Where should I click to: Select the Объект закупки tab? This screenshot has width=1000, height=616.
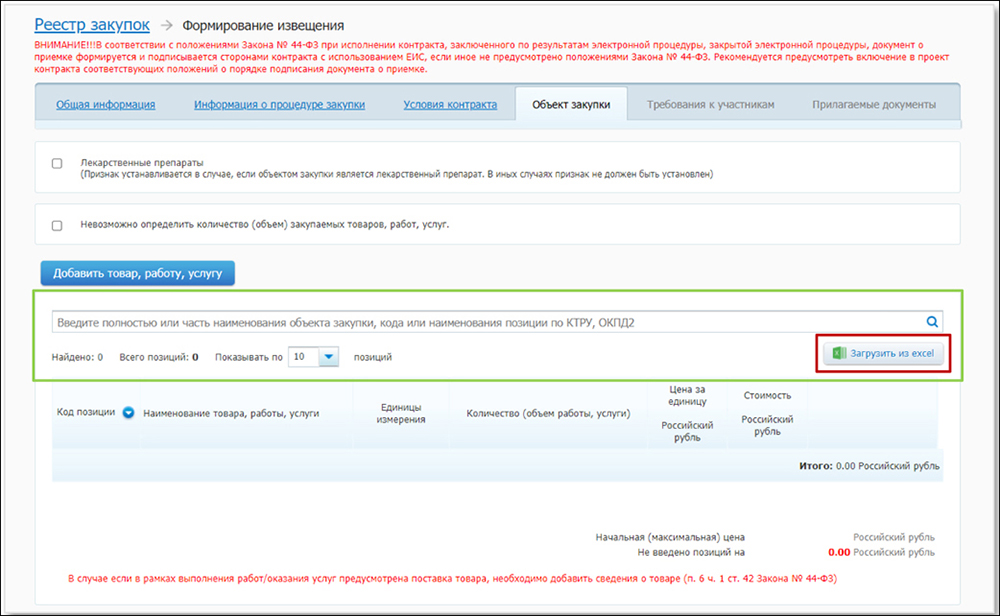click(571, 105)
